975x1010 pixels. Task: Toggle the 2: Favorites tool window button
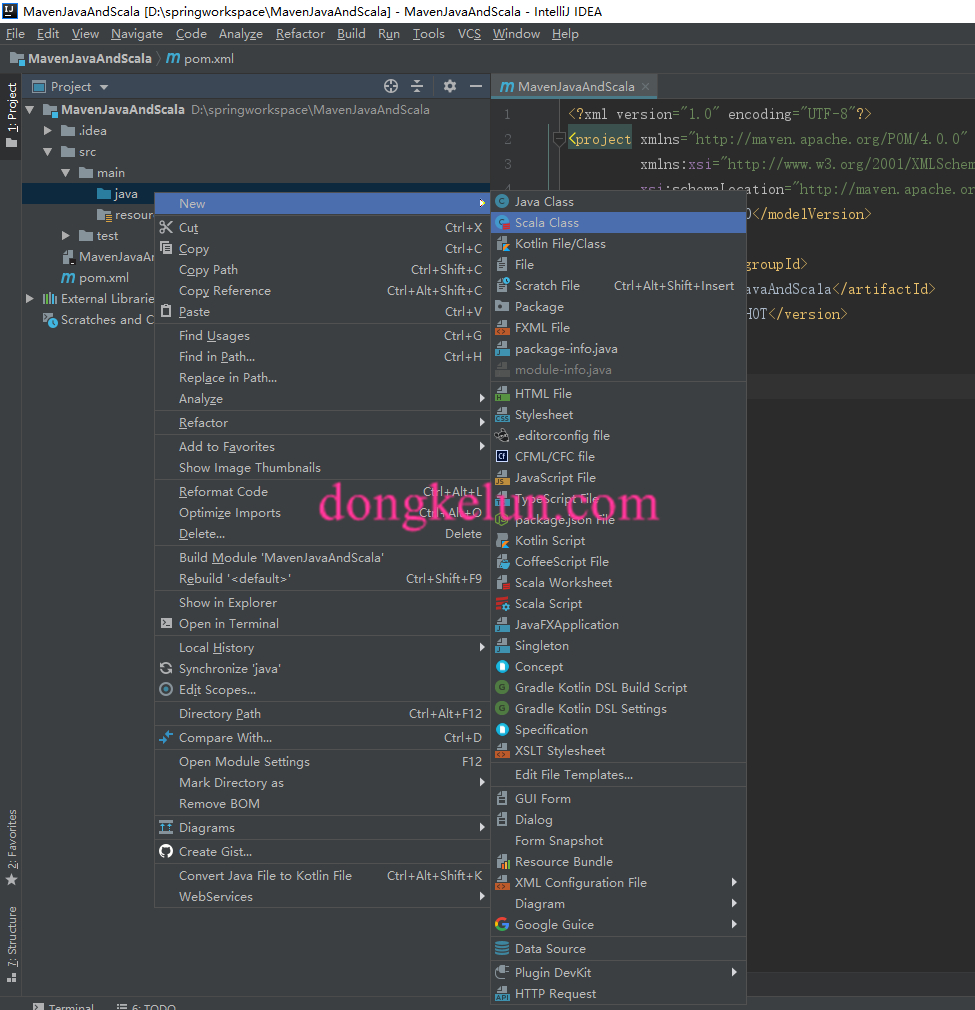12,847
